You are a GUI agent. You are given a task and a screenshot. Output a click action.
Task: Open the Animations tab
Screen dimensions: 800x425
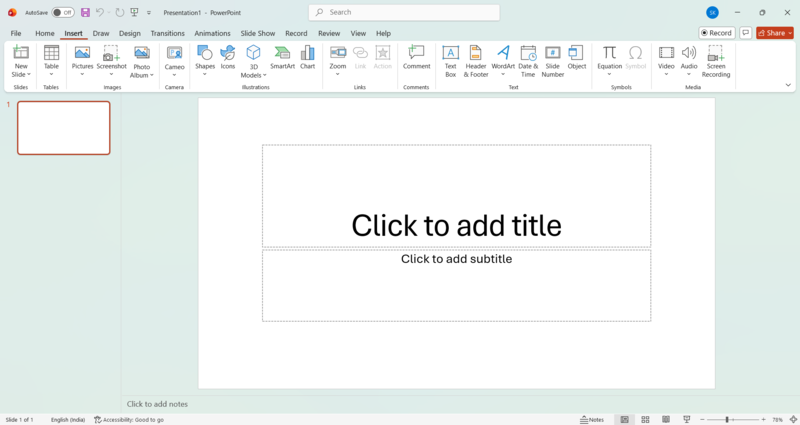click(x=212, y=33)
